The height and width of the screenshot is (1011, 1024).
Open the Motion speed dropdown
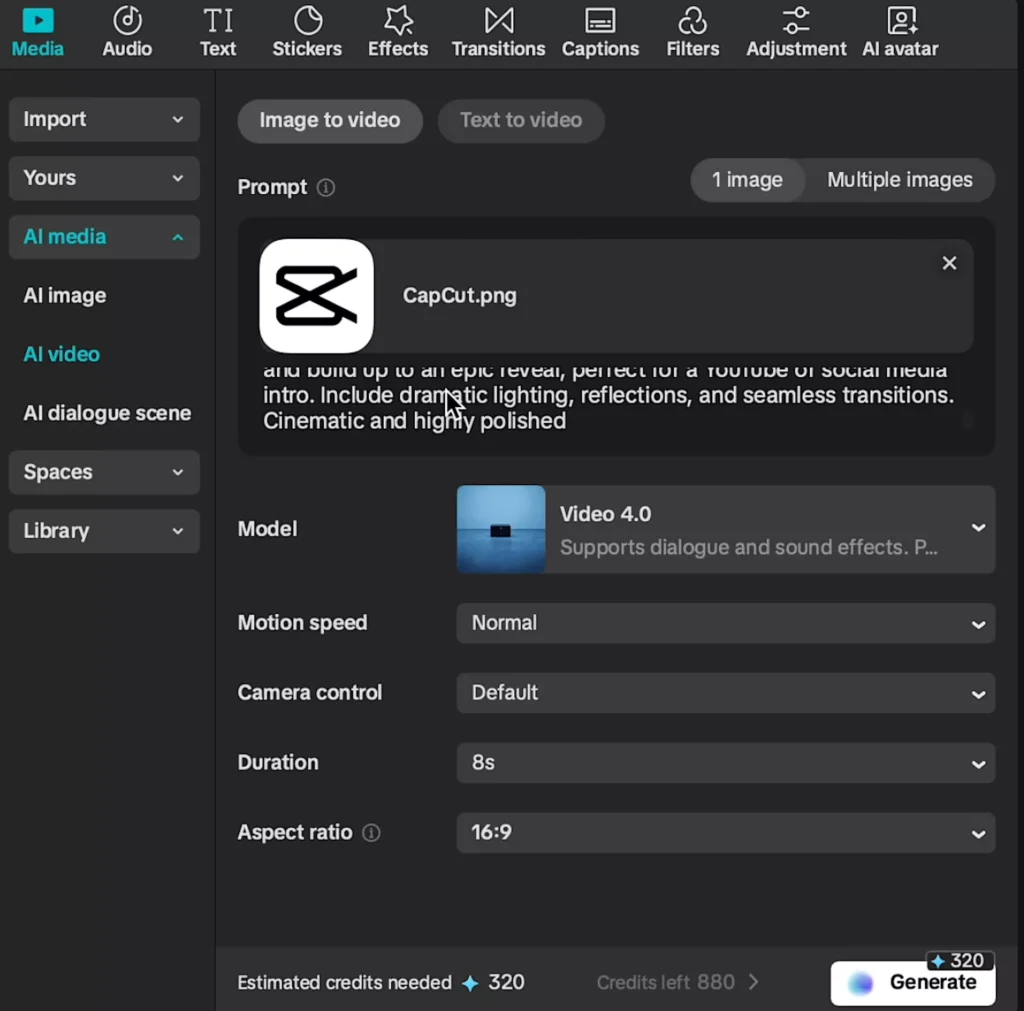pos(725,623)
